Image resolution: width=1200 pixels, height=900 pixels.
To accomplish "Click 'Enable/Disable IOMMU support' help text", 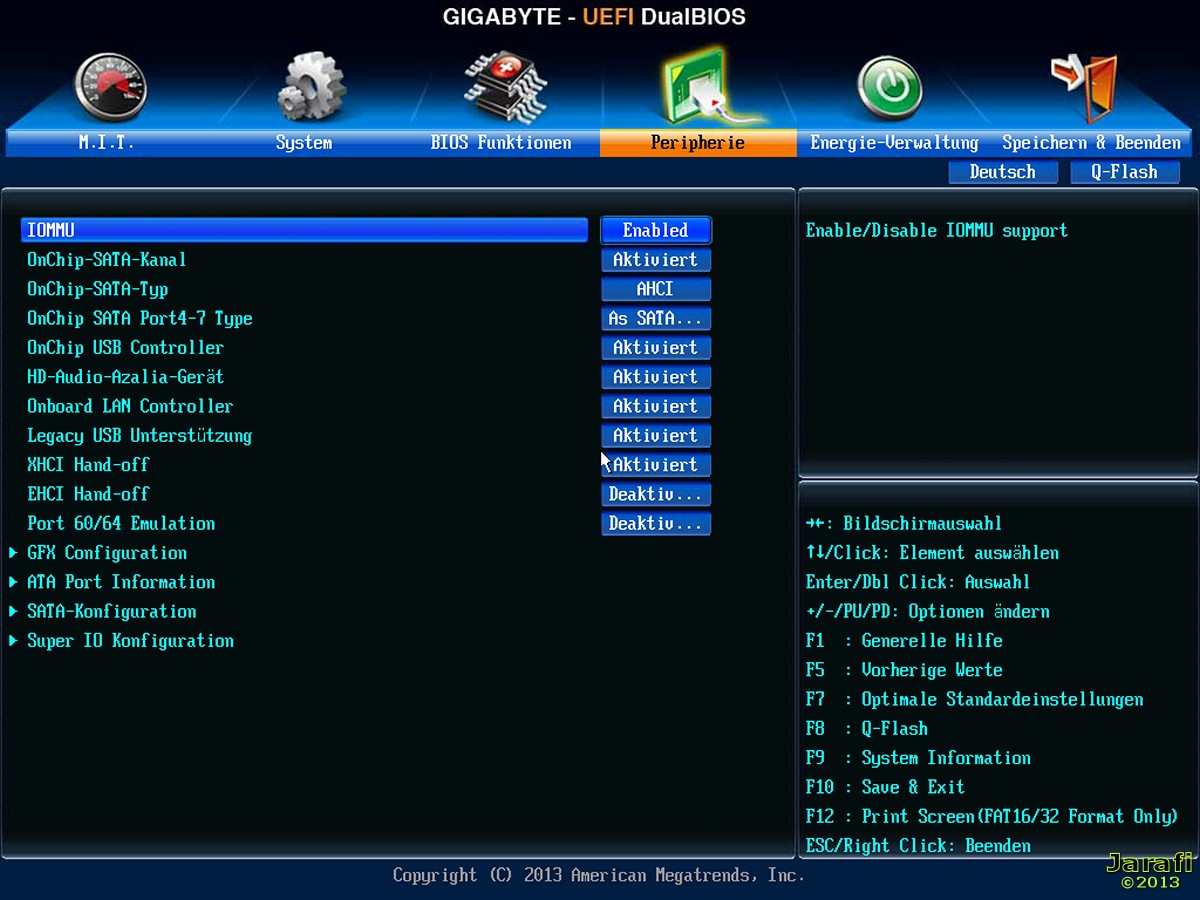I will click(x=937, y=231).
